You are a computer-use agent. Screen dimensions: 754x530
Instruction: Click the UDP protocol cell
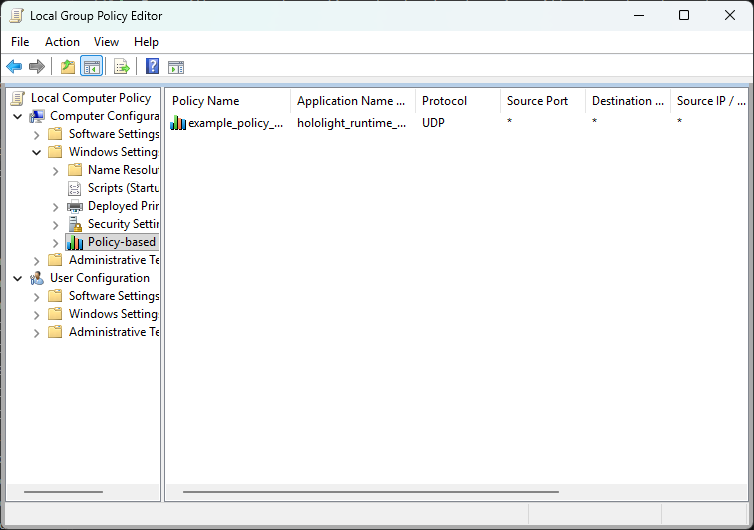[433, 123]
